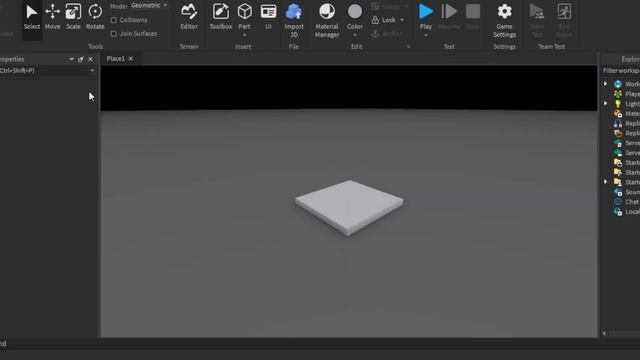Open the Play dropdown arrow

(x=426, y=36)
